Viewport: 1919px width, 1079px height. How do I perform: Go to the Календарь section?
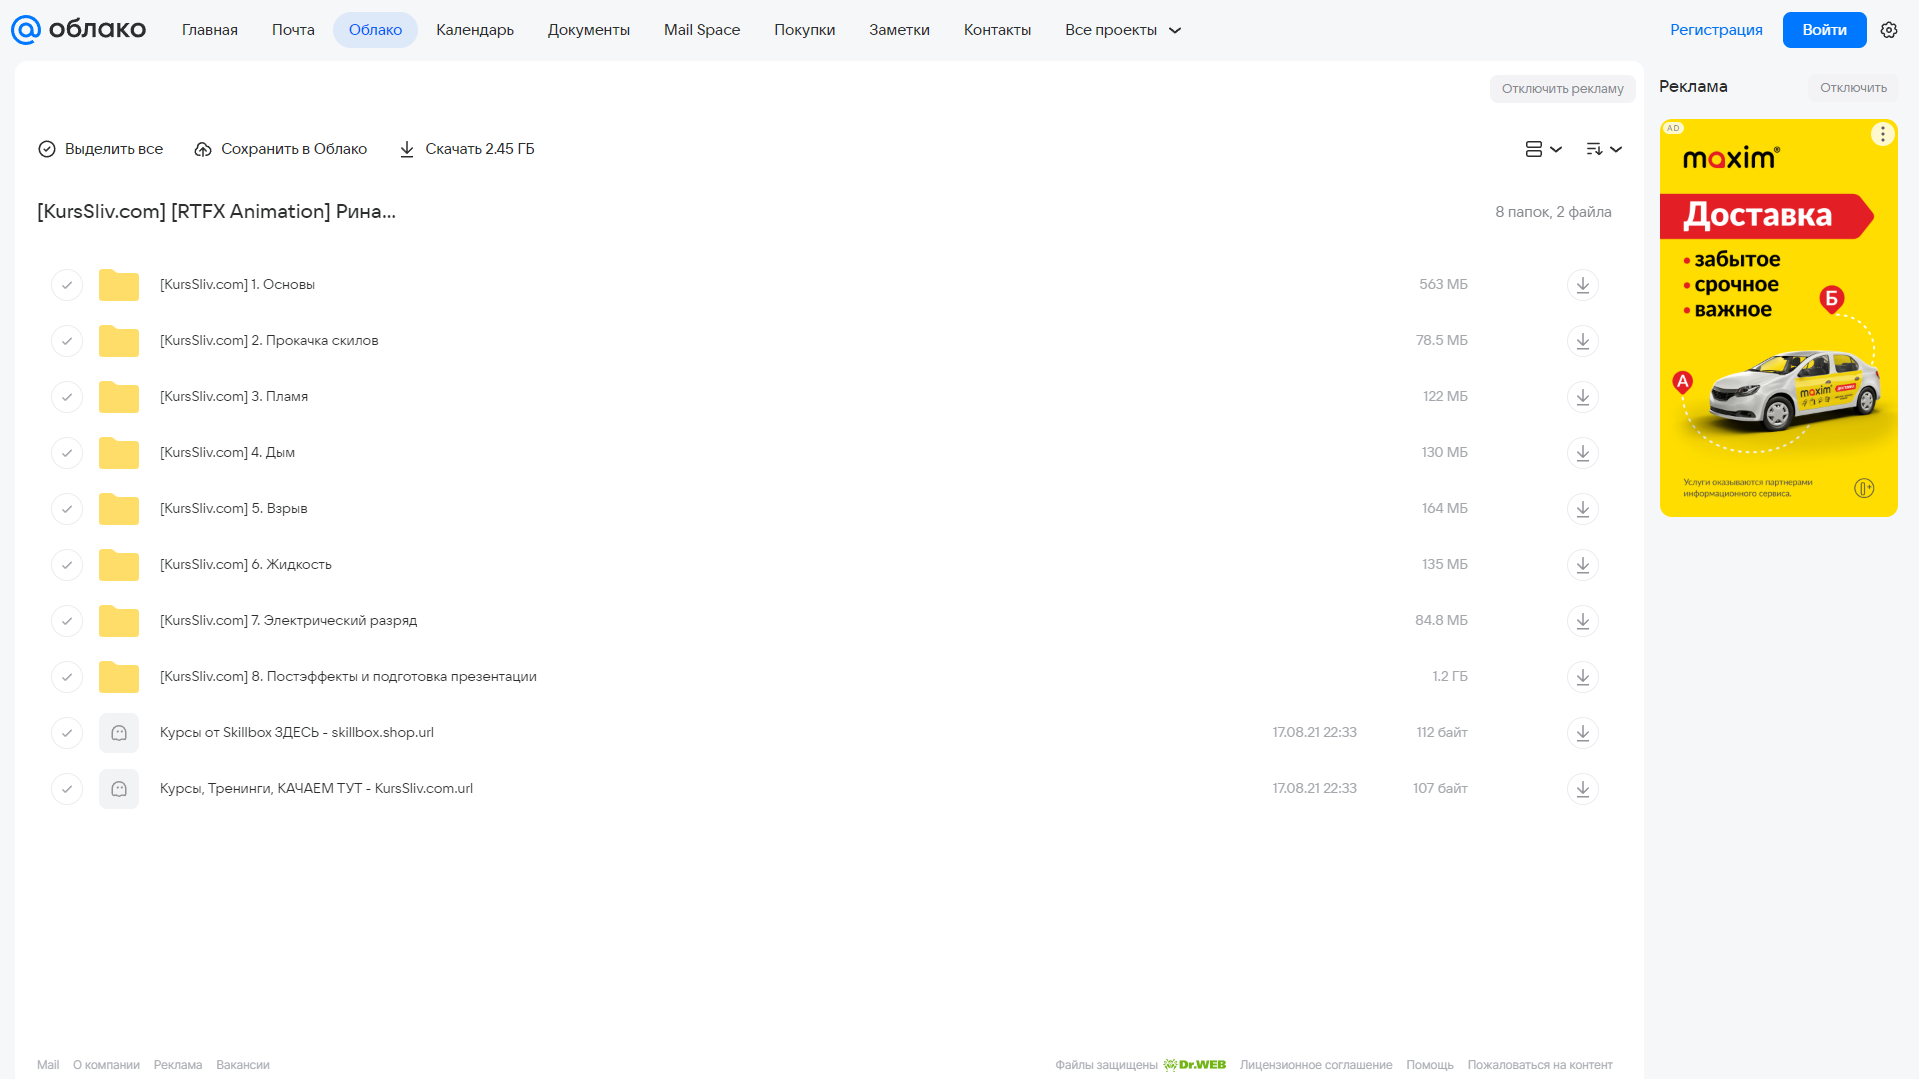click(475, 30)
